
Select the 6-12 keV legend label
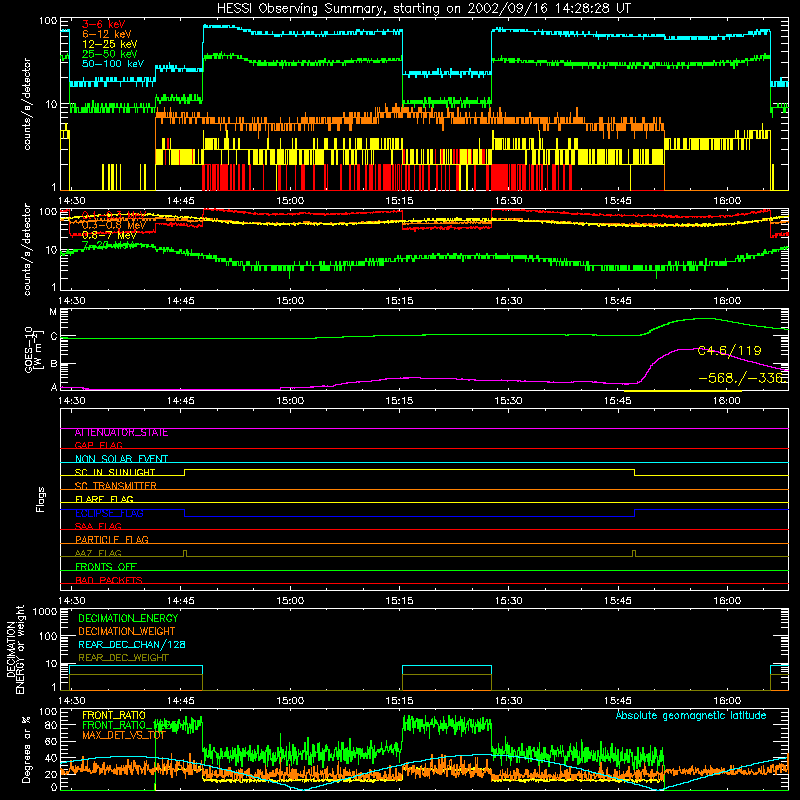click(107, 34)
